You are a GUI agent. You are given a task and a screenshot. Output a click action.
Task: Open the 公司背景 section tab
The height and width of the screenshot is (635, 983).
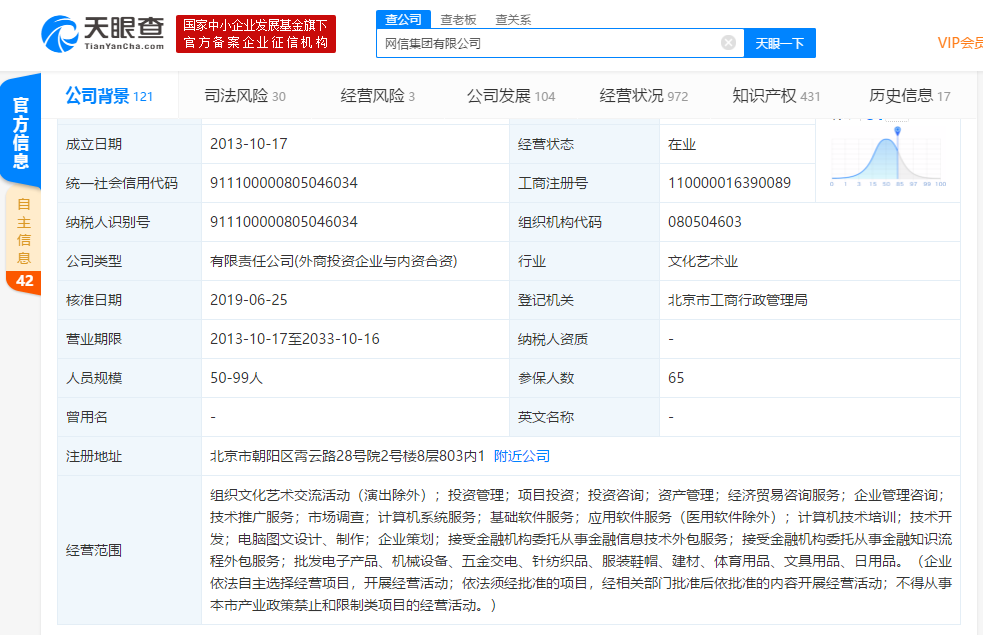point(108,96)
